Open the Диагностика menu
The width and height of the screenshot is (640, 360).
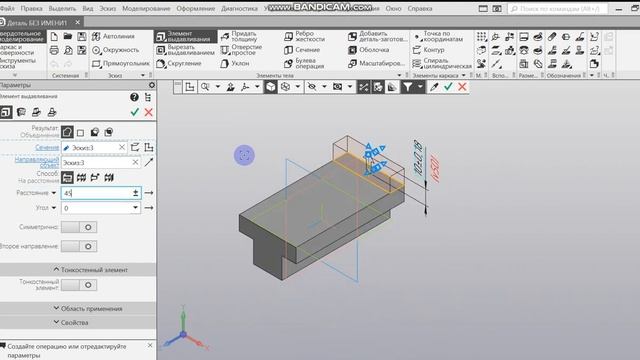pos(239,8)
